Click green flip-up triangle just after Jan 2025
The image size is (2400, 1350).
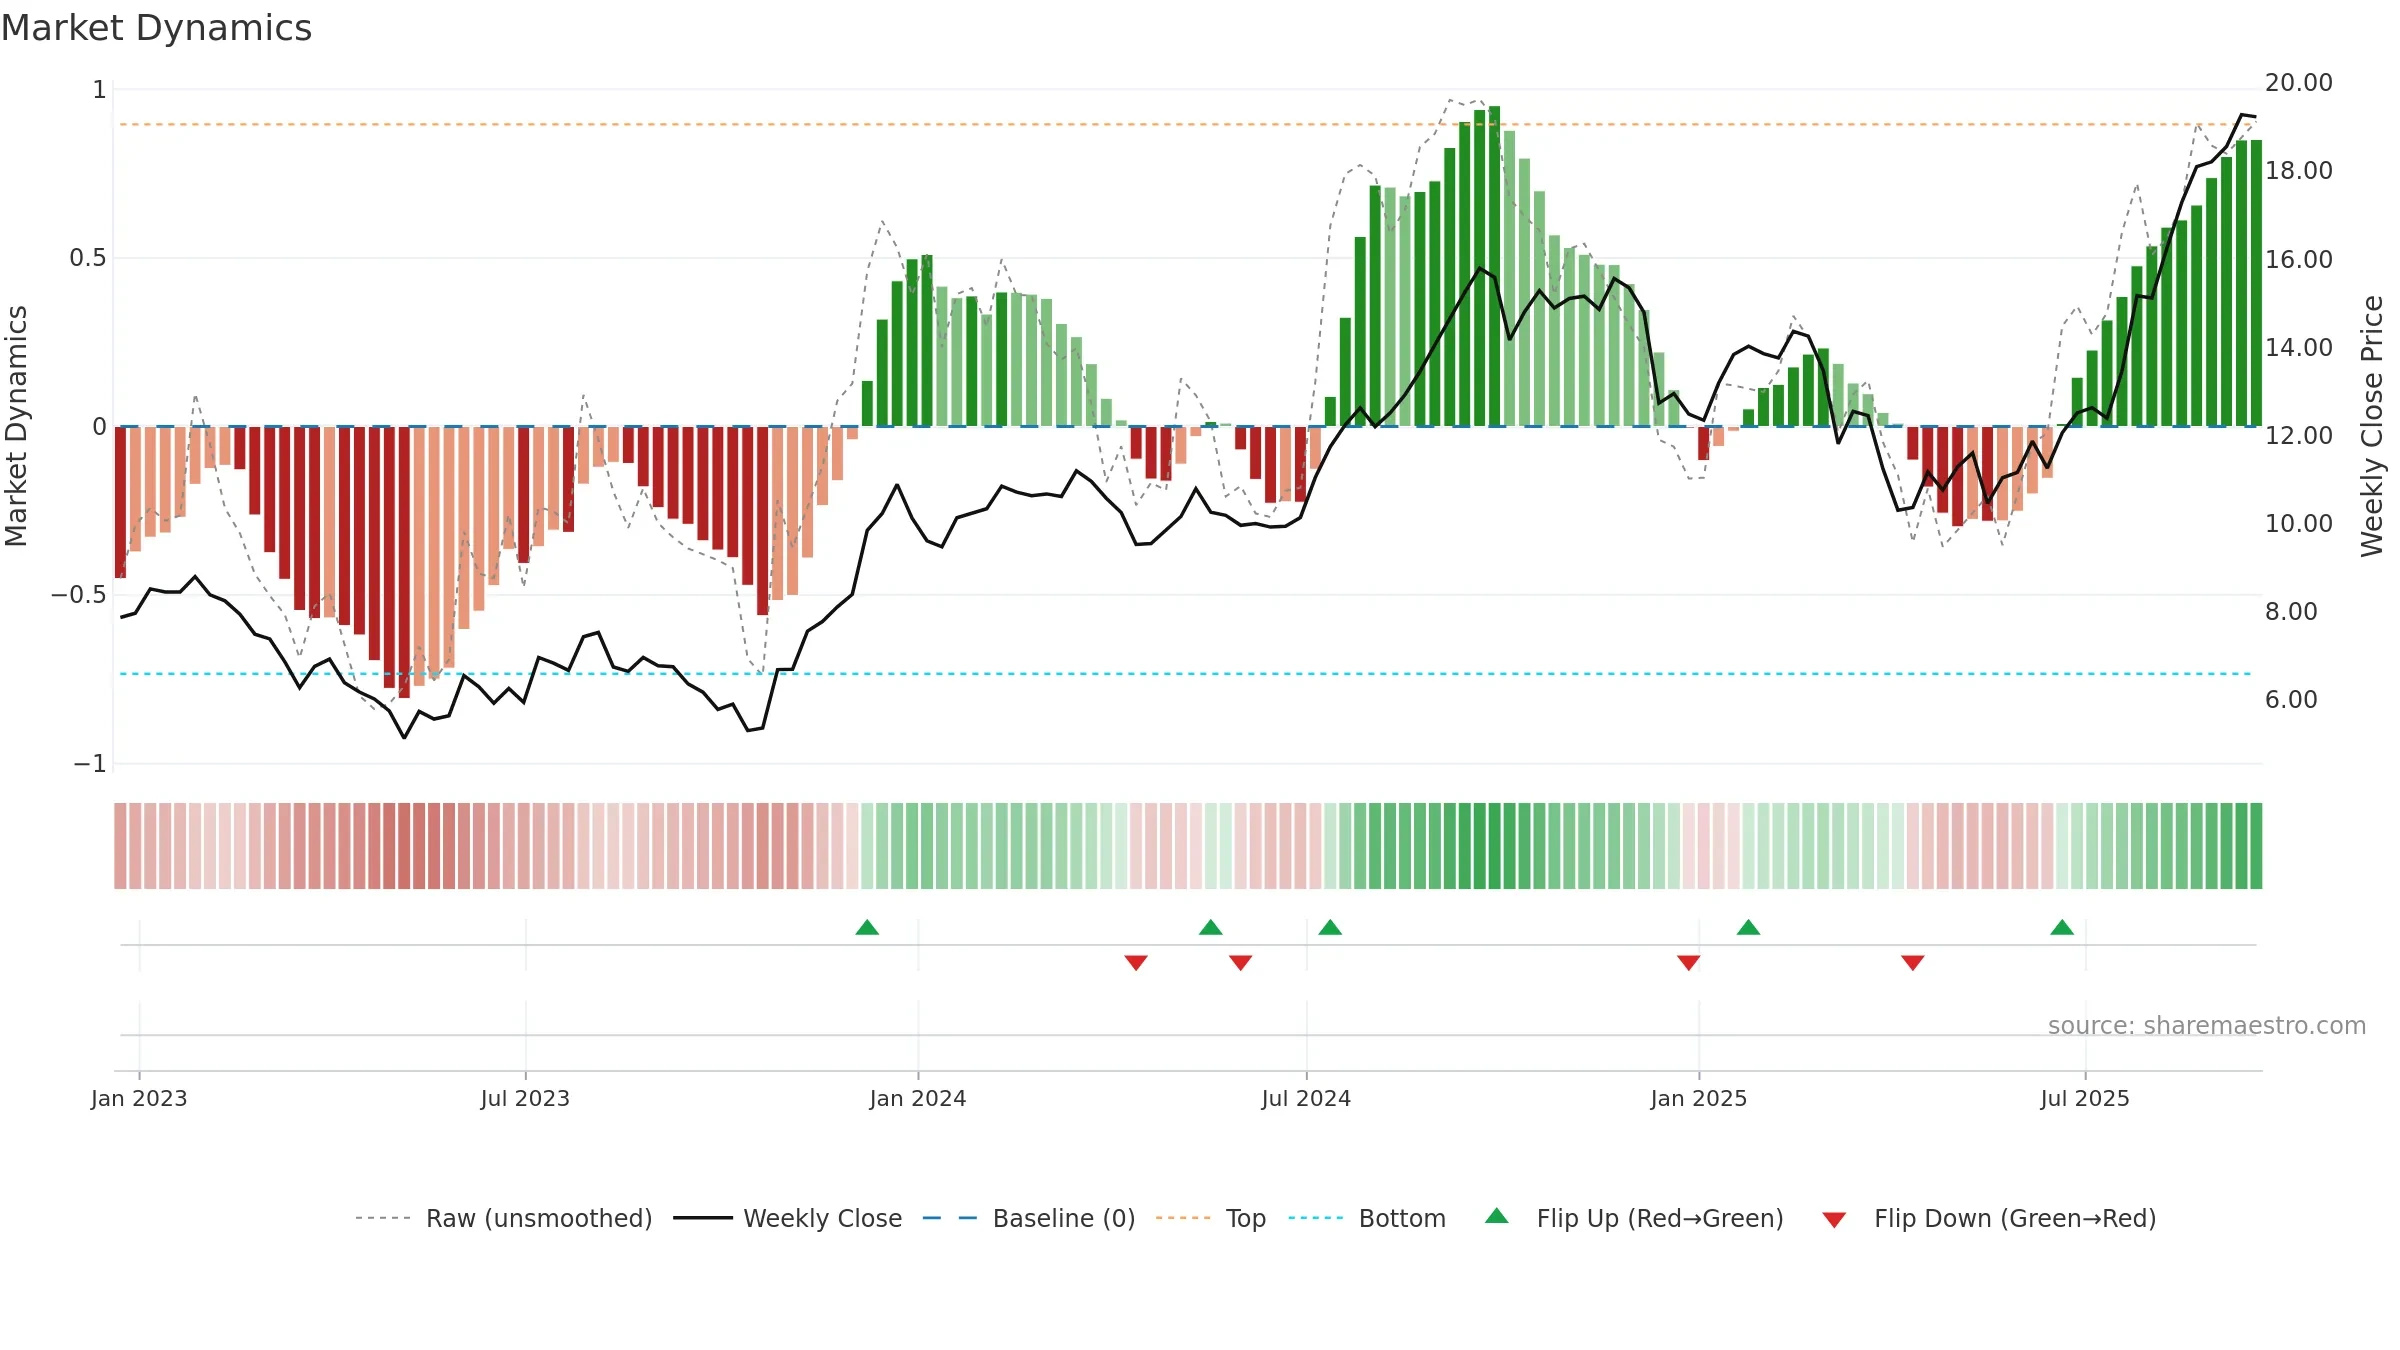click(1748, 928)
